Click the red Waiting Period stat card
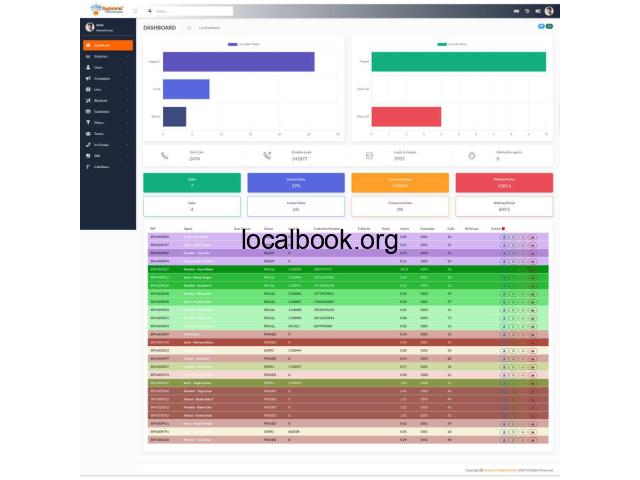 pos(504,182)
